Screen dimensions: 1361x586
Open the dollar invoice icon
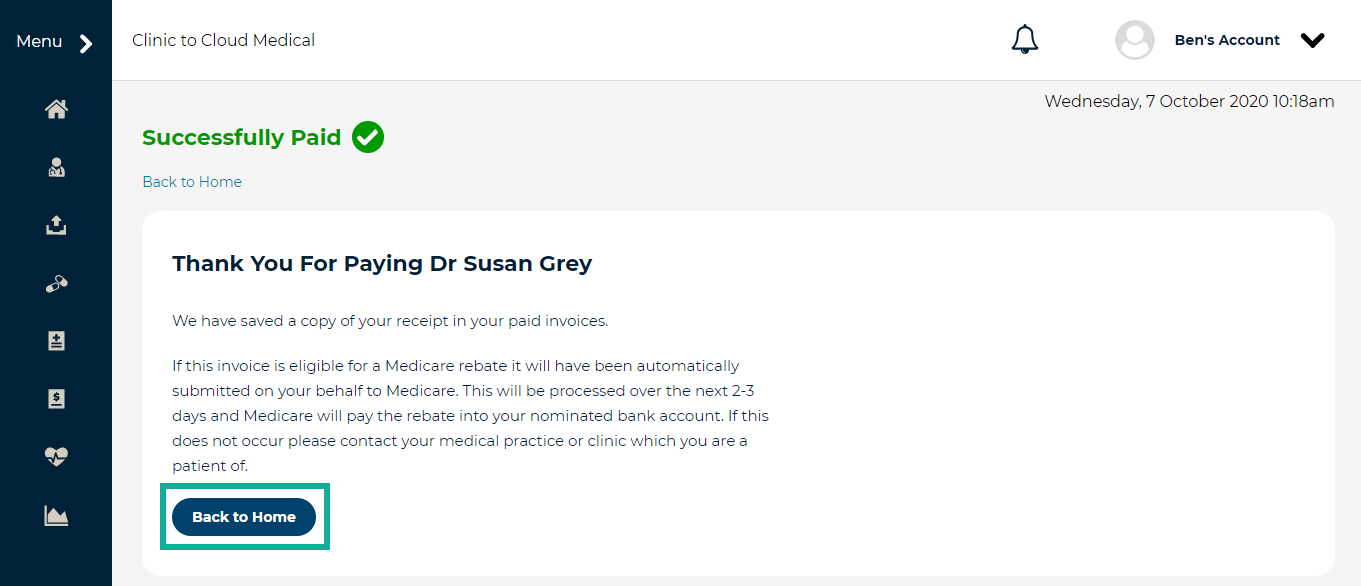56,399
